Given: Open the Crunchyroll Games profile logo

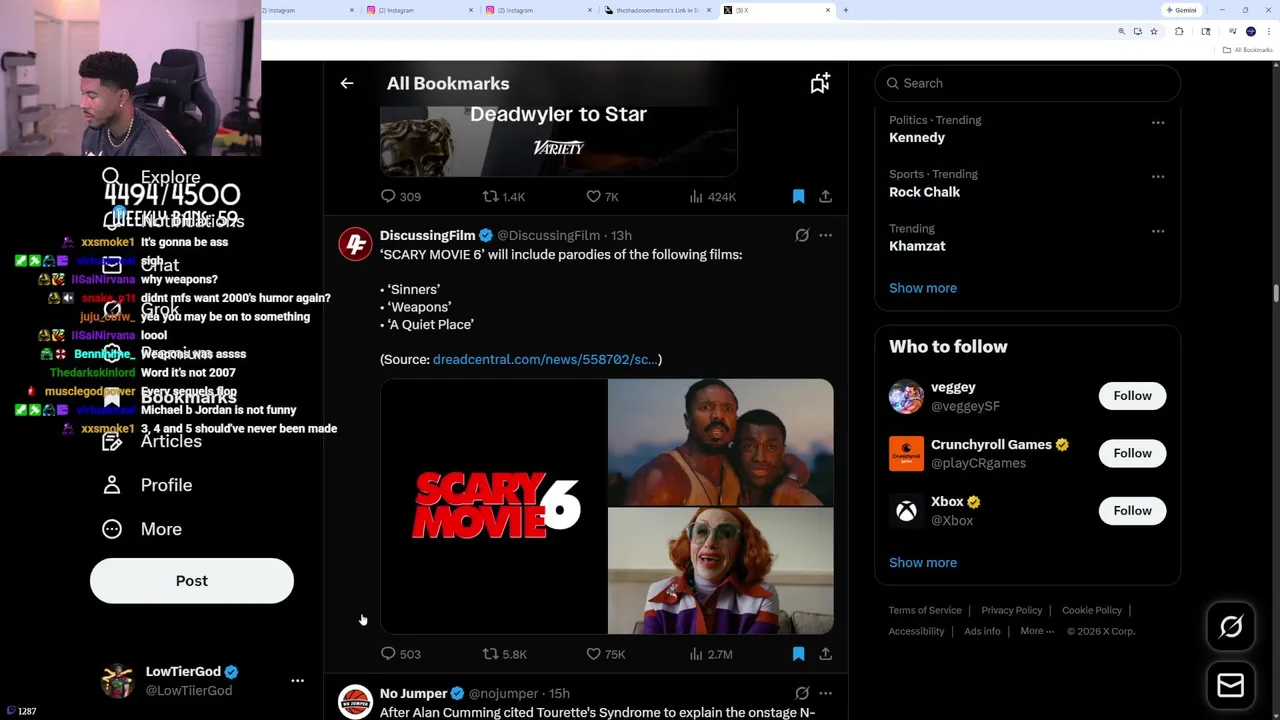Looking at the screenshot, I should (x=906, y=453).
